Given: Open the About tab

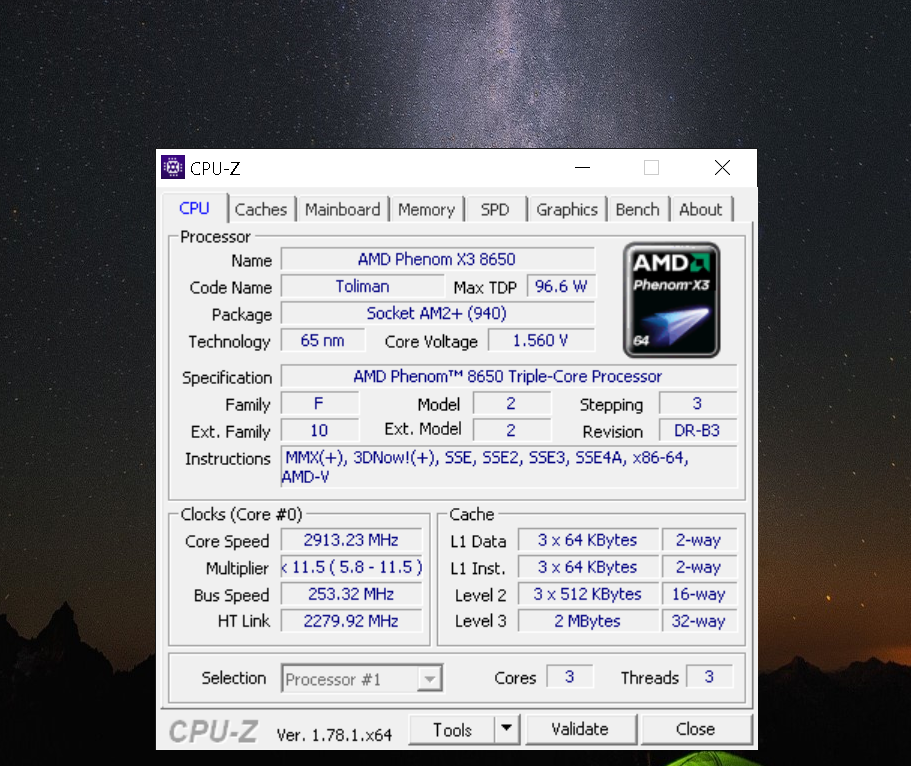Looking at the screenshot, I should [x=700, y=209].
